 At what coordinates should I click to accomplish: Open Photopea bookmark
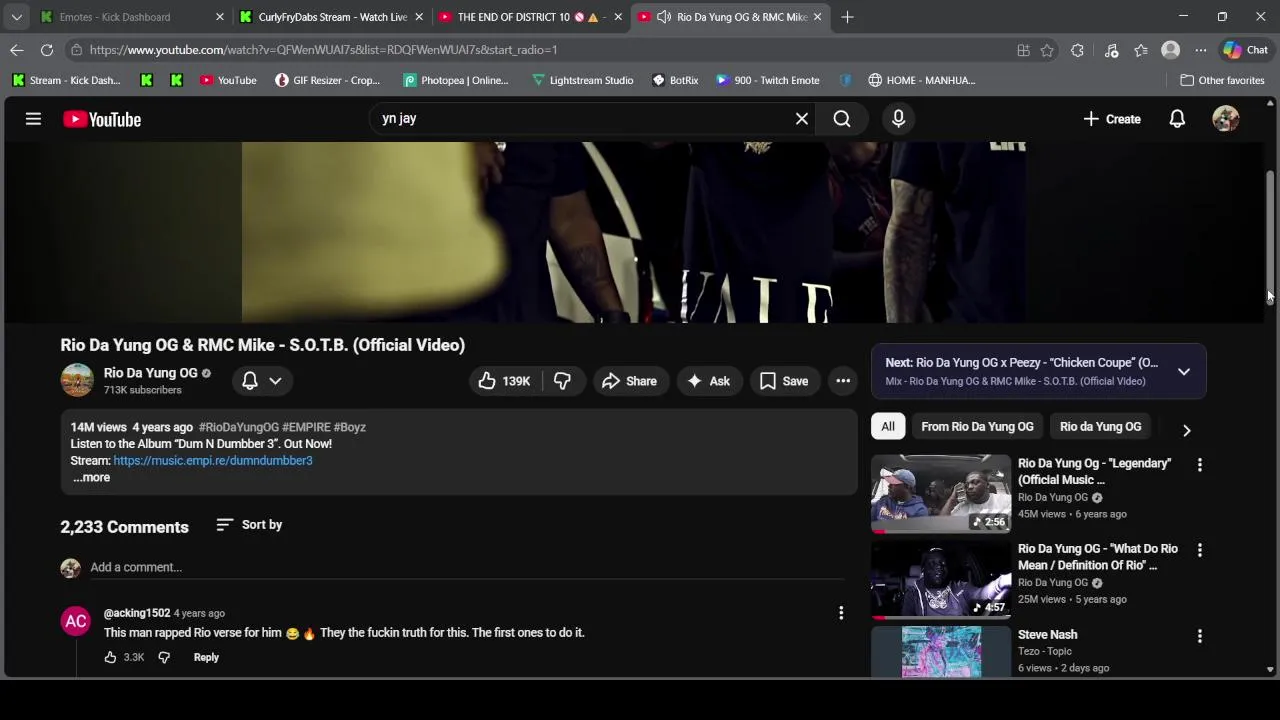[456, 80]
